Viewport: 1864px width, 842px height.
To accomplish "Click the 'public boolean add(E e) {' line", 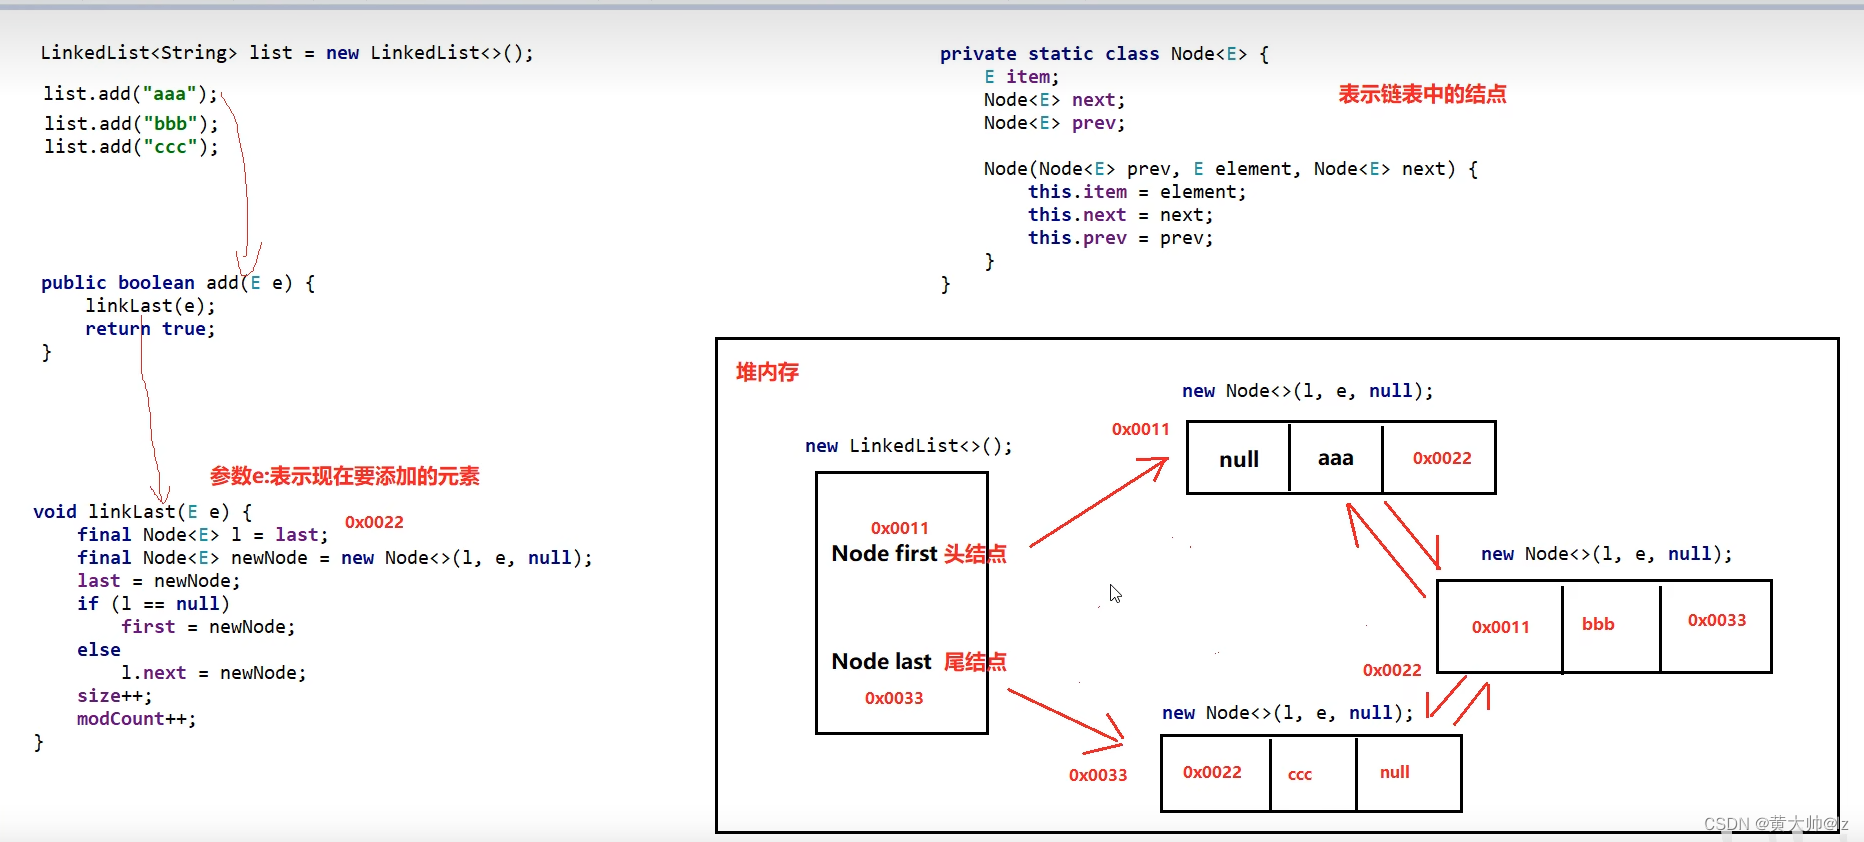I will click(x=178, y=283).
